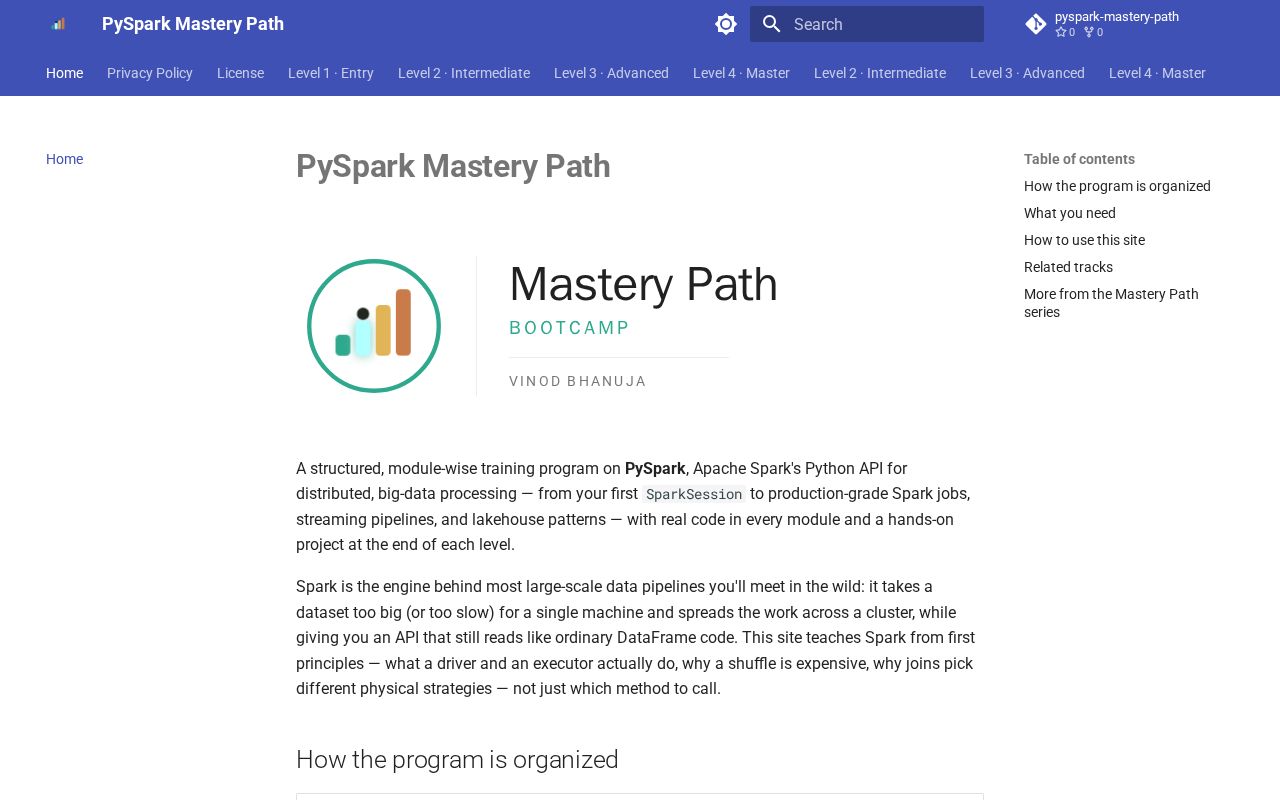The image size is (1280, 800).
Task: Open the pyspark-mastery-path repository link
Action: 1117,16
